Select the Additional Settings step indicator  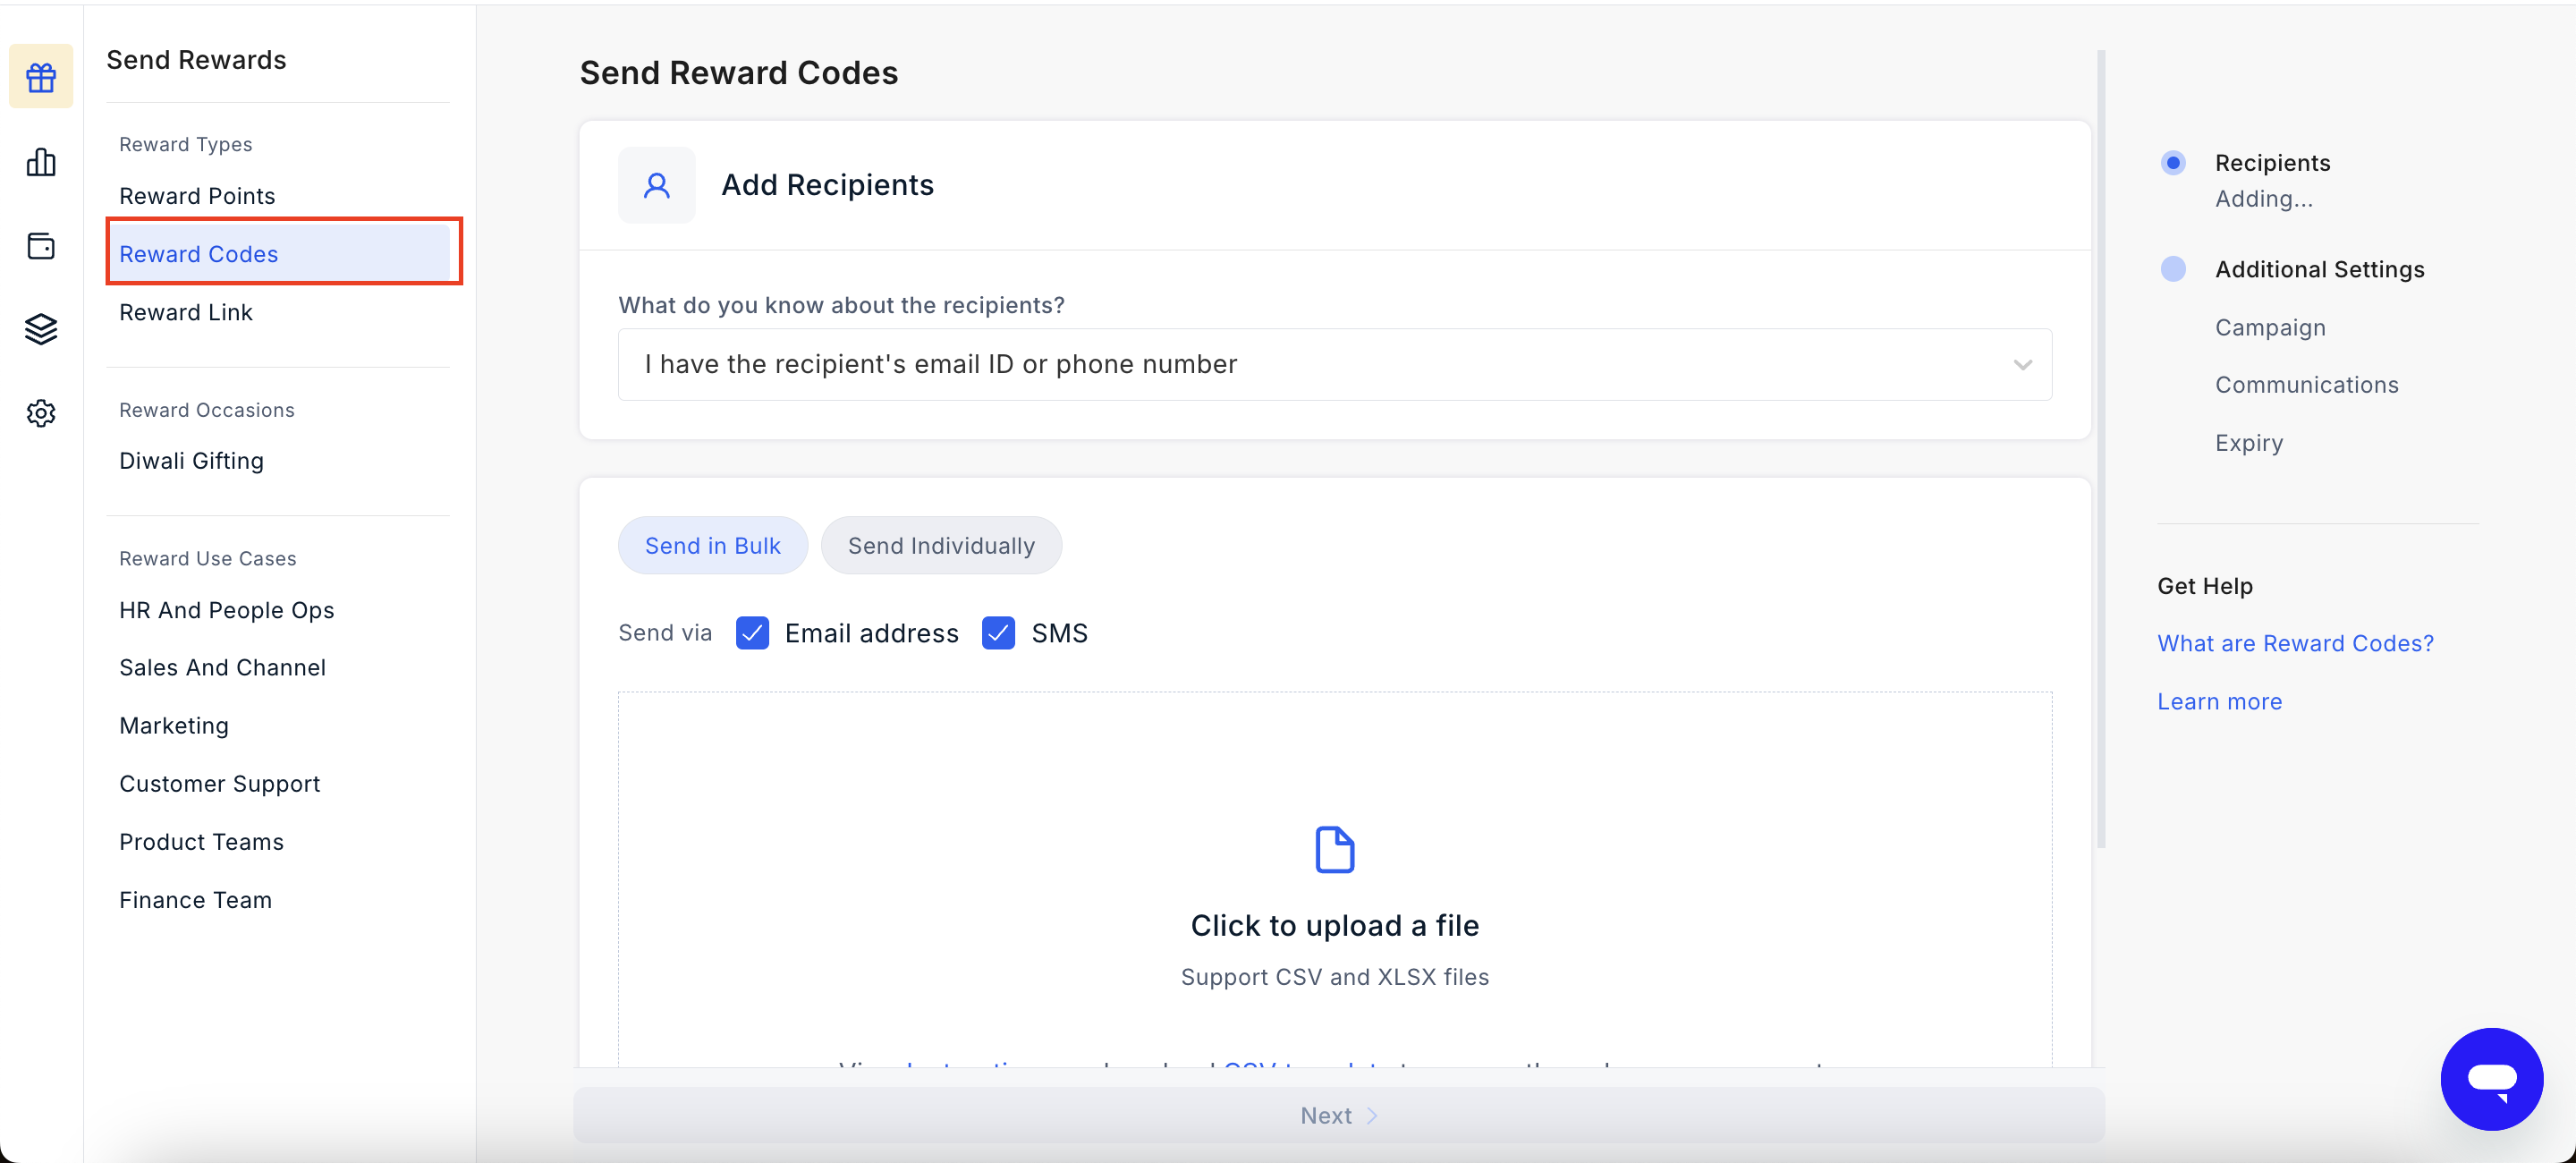click(x=2172, y=269)
